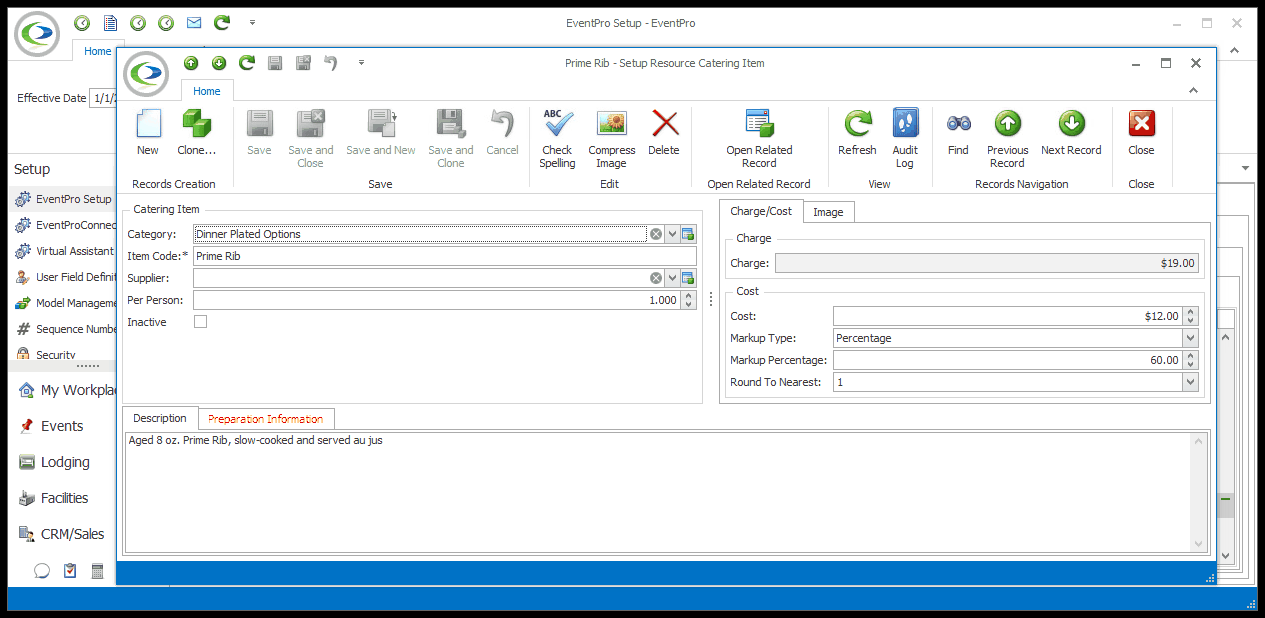Click the up-arrow icon in Prime Rib title bar
The image size is (1265, 618).
click(191, 63)
